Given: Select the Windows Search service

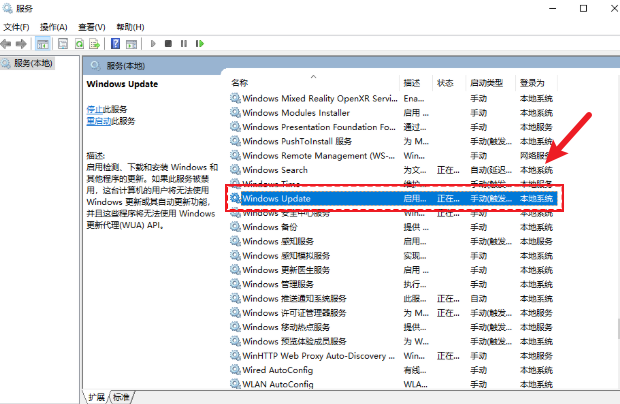Looking at the screenshot, I should 394,170.
